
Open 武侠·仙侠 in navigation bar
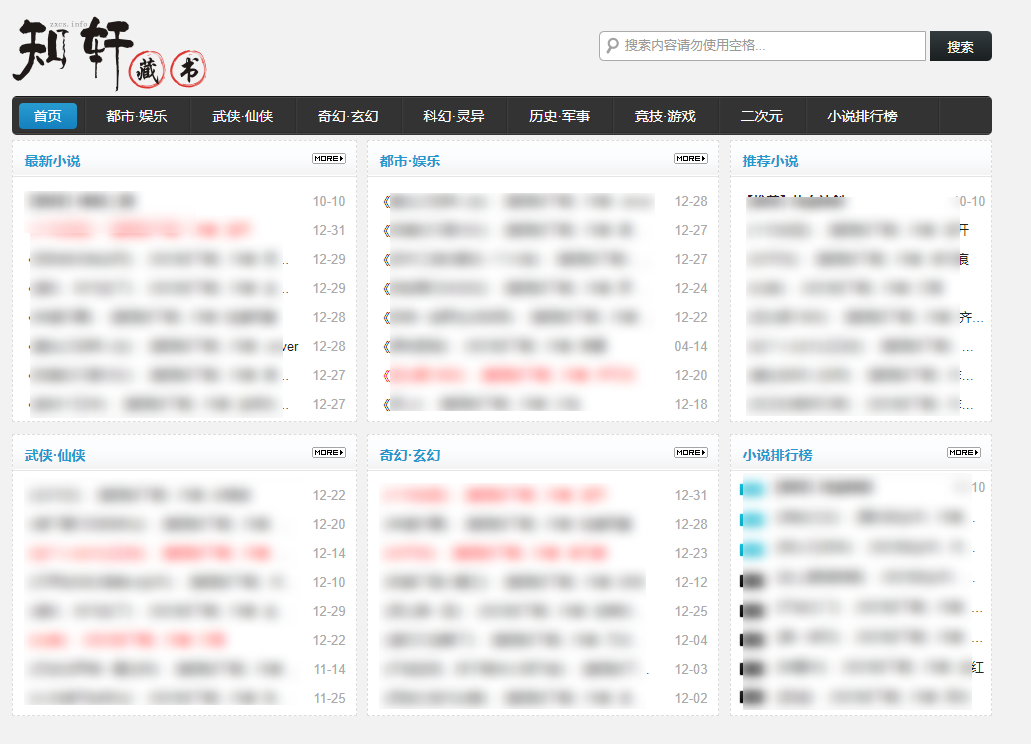(x=242, y=116)
